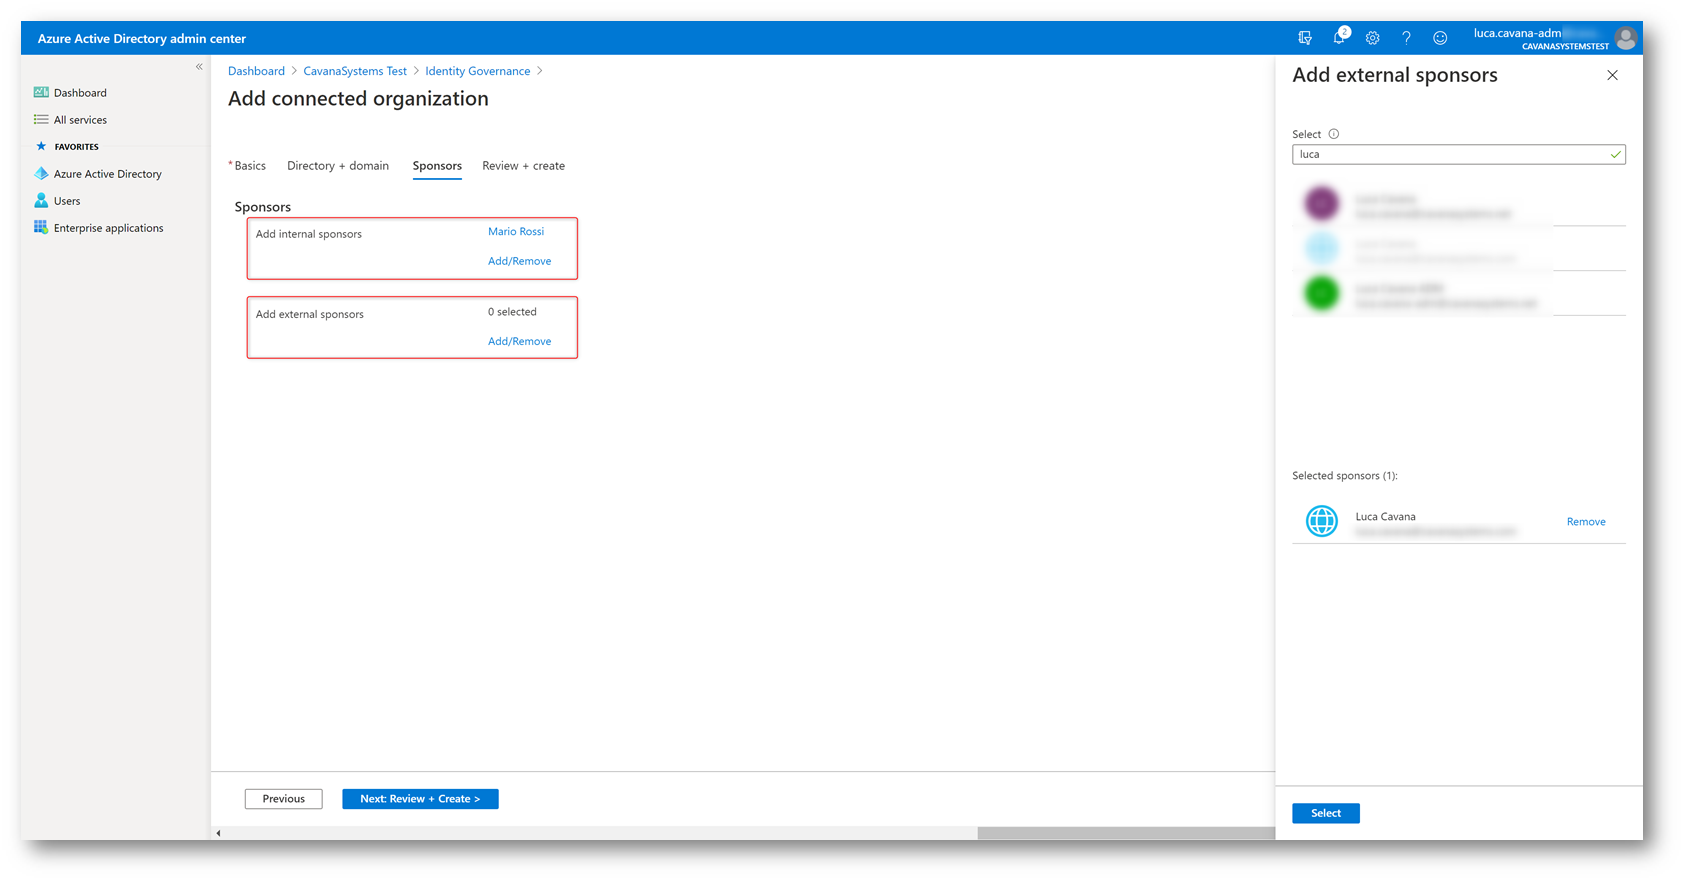
Task: Switch to Directory + domain tab
Action: pos(338,166)
